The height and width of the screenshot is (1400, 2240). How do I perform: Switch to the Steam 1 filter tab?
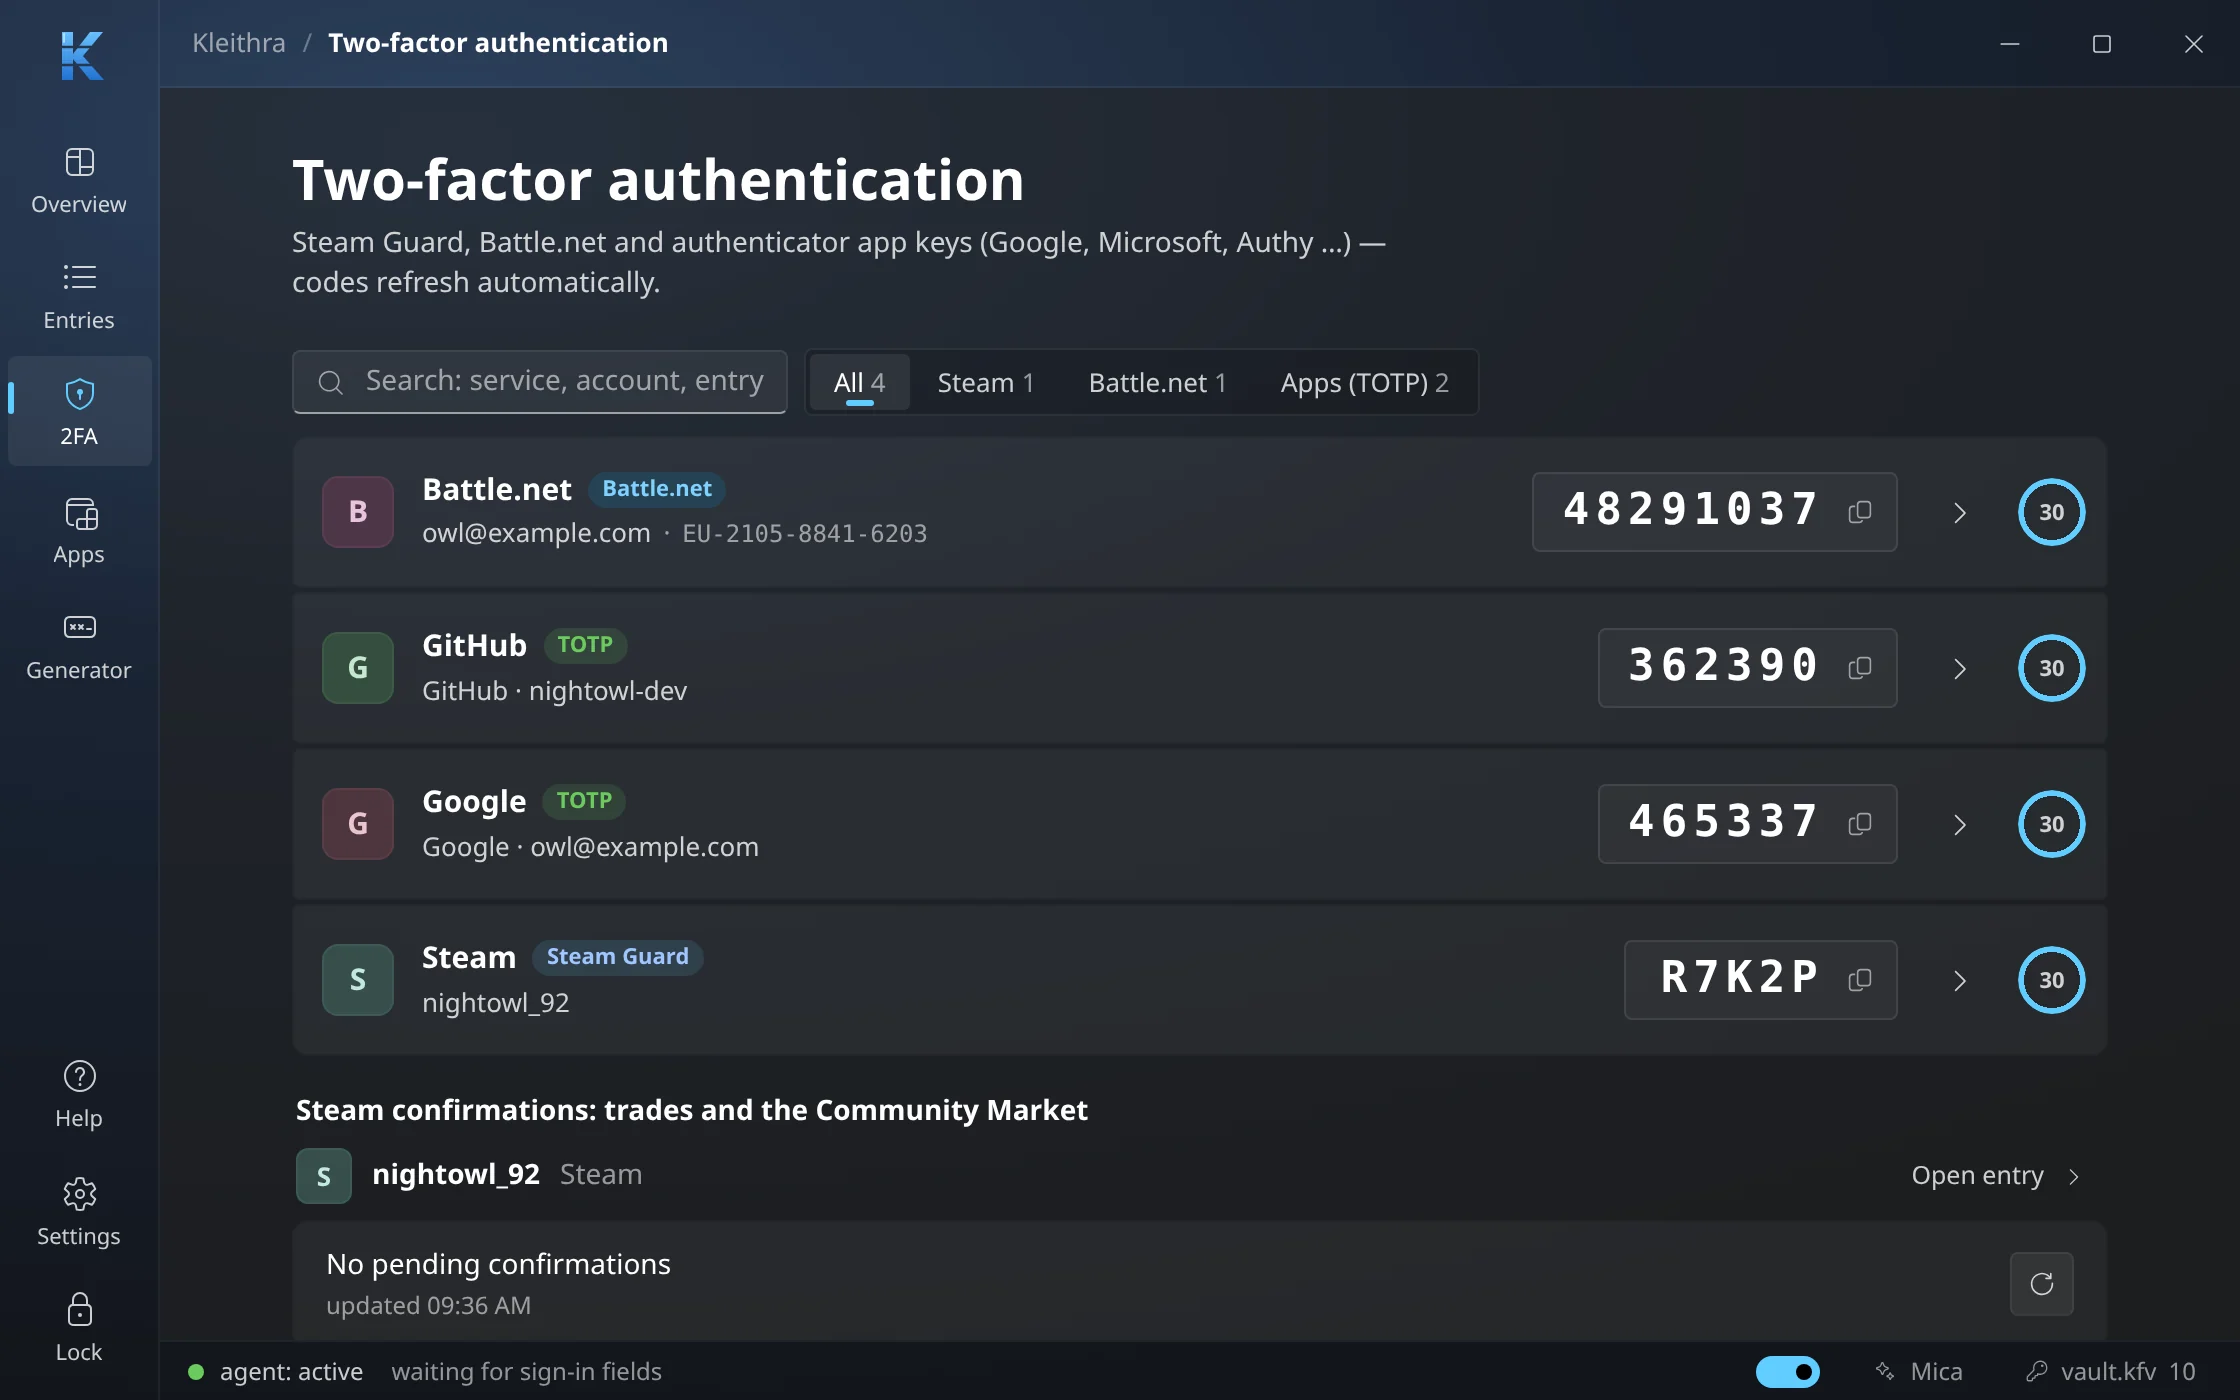pyautogui.click(x=985, y=382)
